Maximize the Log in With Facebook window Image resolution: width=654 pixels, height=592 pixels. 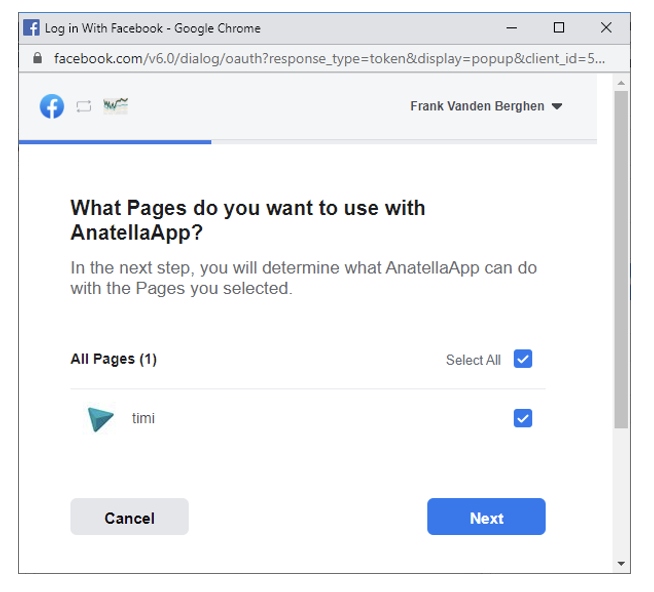click(x=558, y=28)
